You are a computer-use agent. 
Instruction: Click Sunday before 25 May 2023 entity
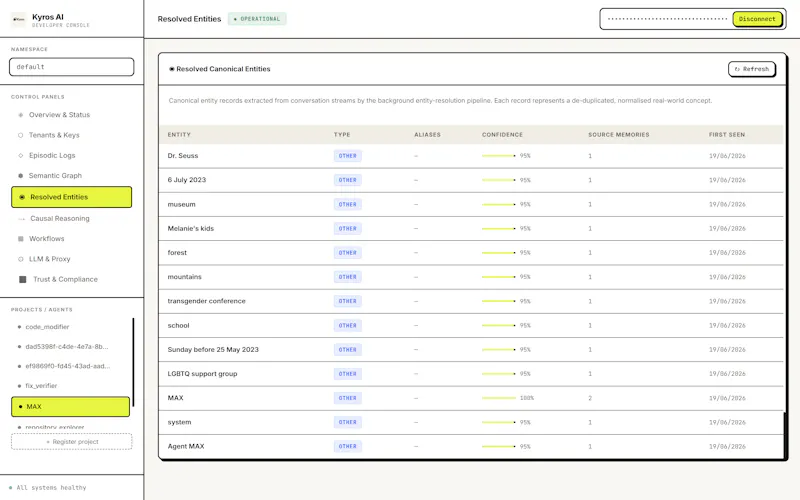coord(213,349)
